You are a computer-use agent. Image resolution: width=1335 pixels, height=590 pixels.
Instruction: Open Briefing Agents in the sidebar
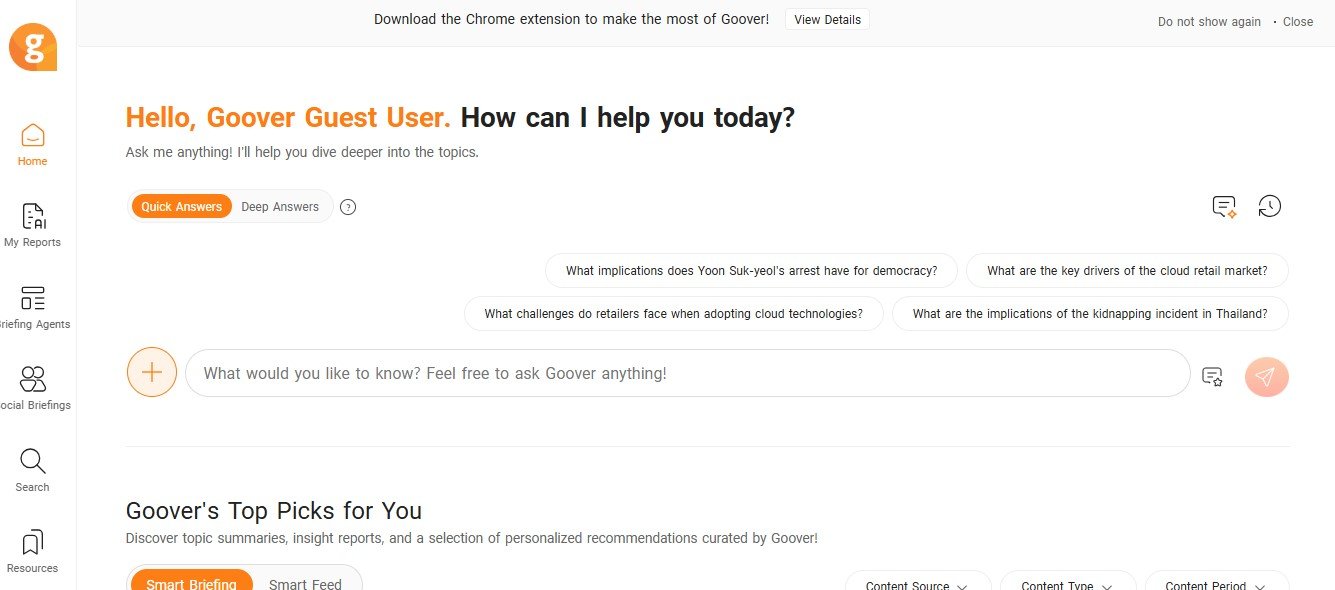(x=33, y=307)
